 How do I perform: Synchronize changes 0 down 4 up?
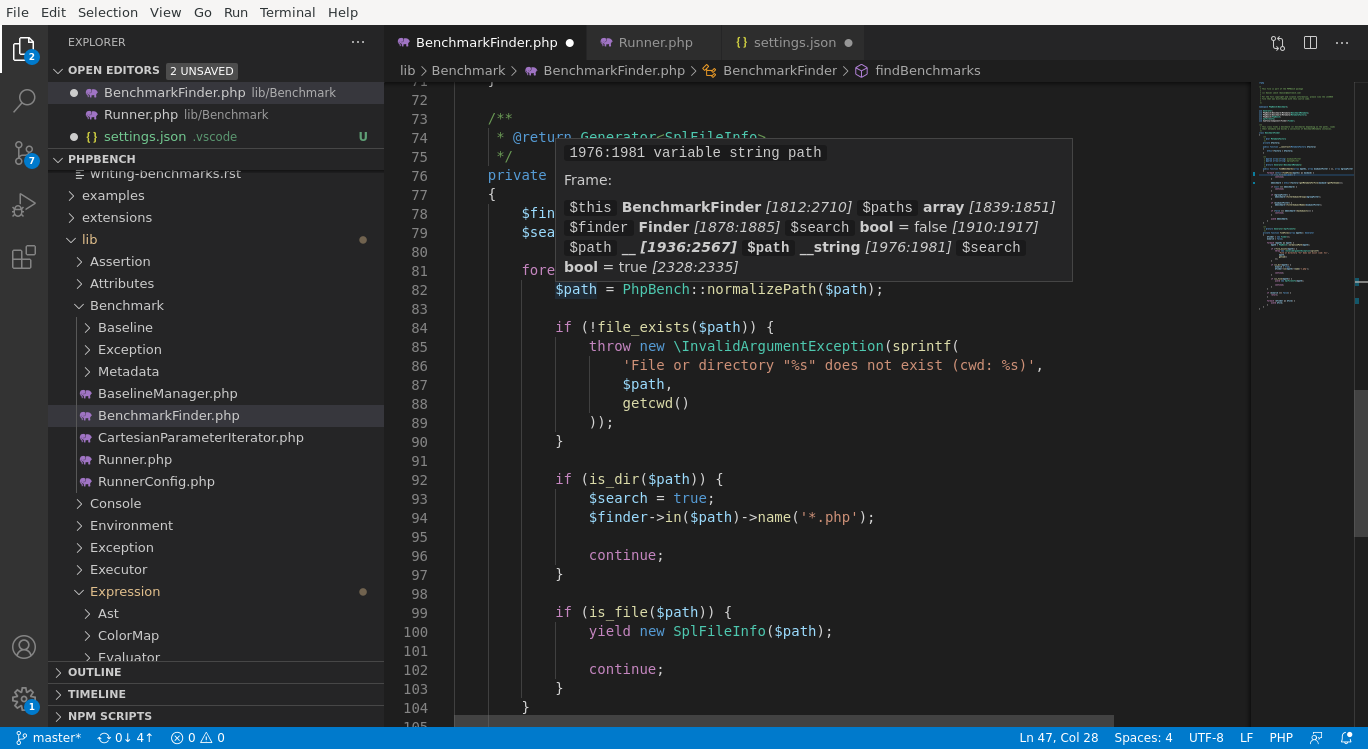[x=125, y=738]
